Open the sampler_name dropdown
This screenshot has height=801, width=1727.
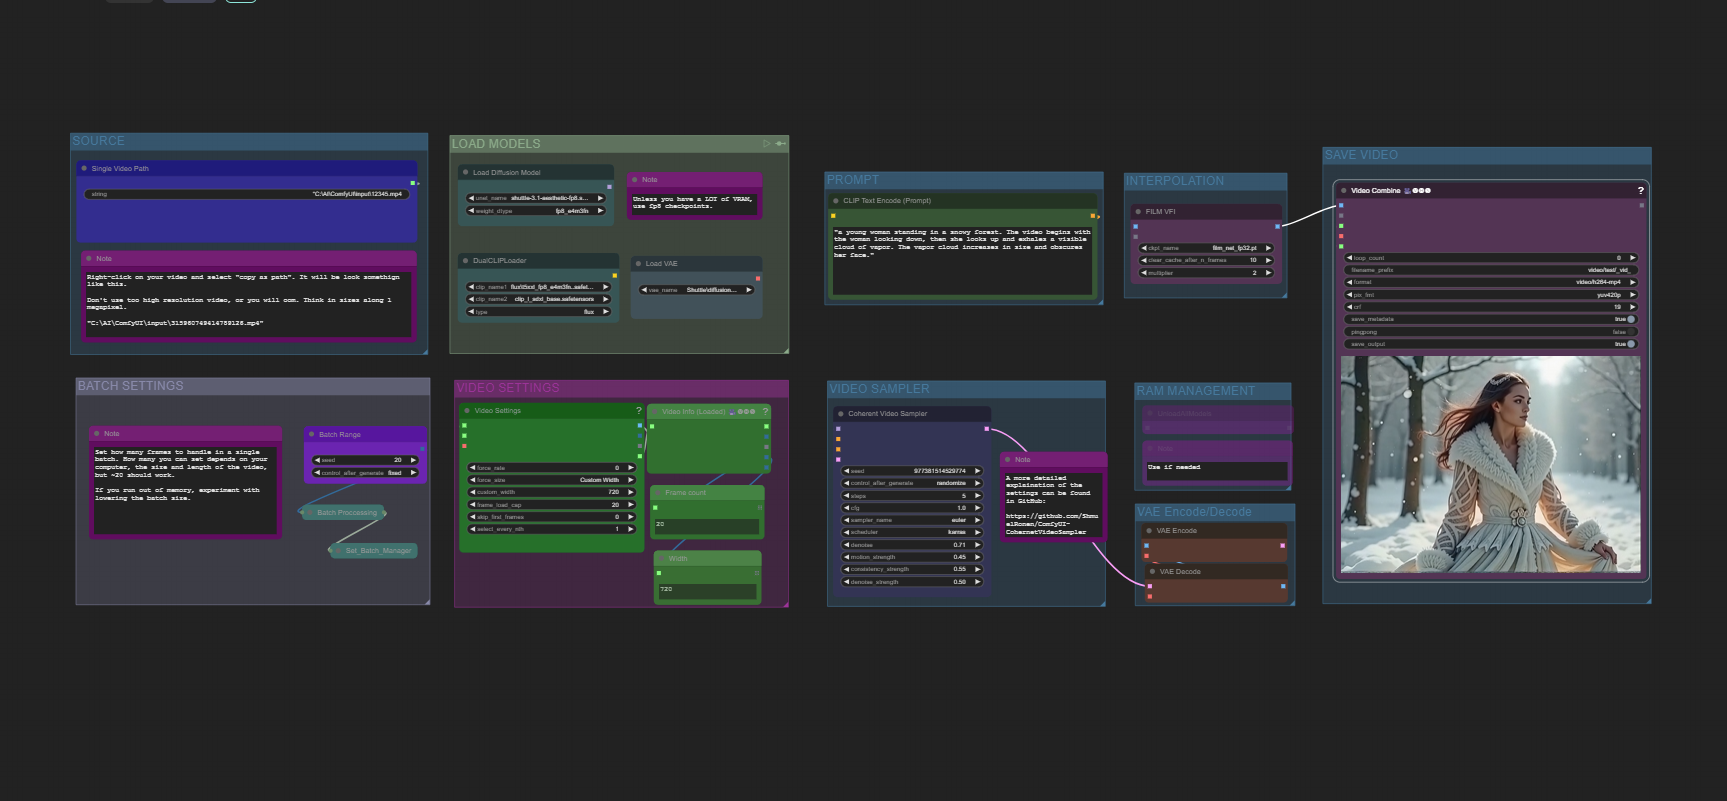tap(912, 520)
